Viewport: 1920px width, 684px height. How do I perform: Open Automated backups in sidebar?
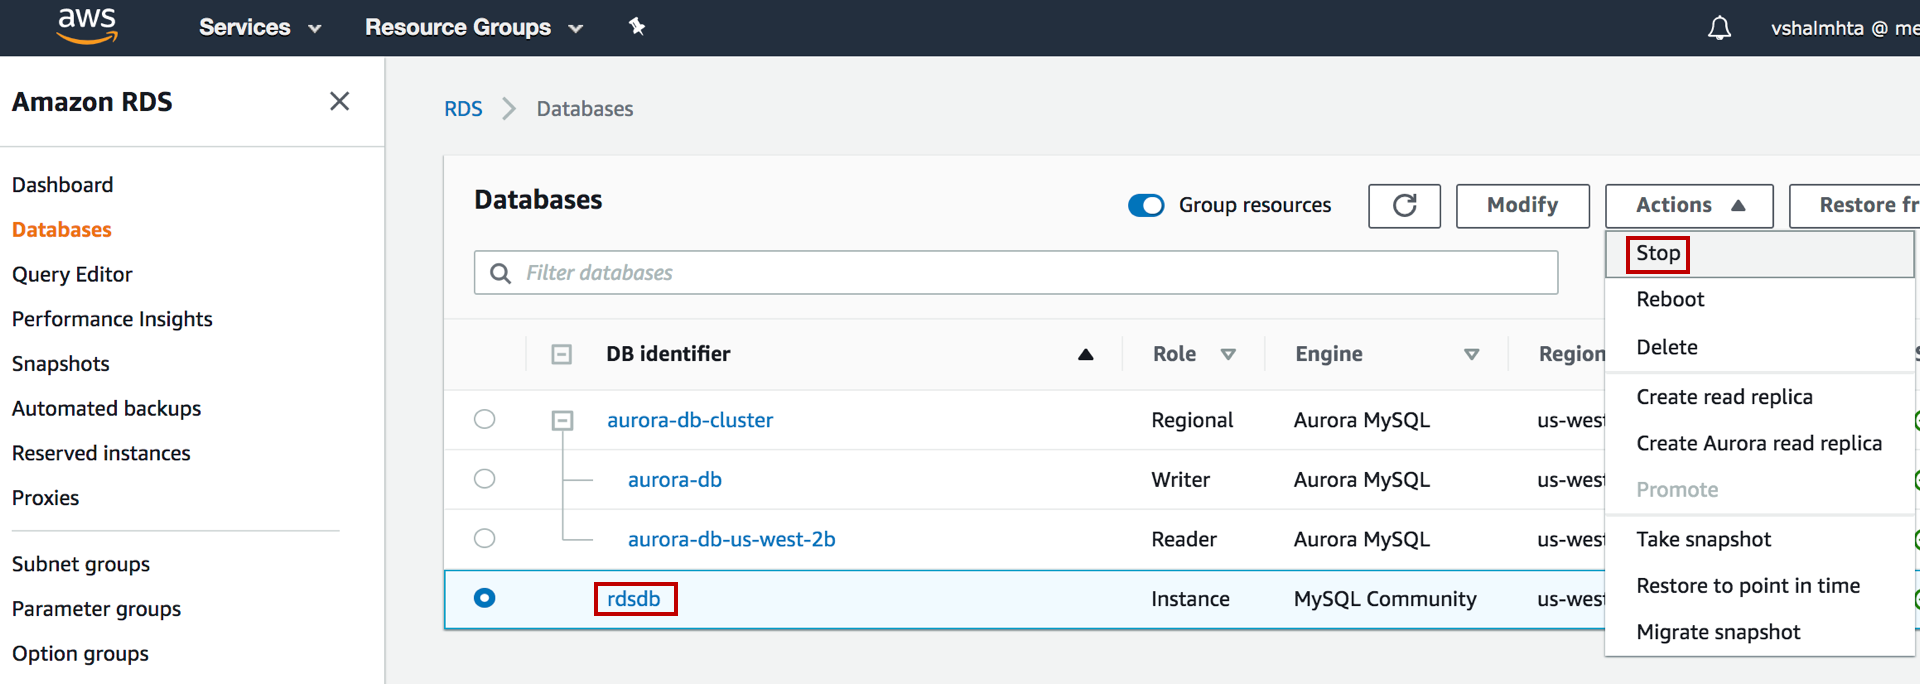pyautogui.click(x=106, y=408)
